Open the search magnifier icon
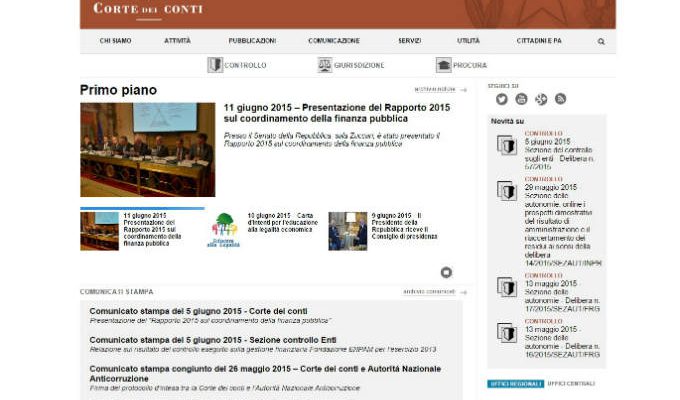Viewport: 680px width, 400px height. click(601, 42)
